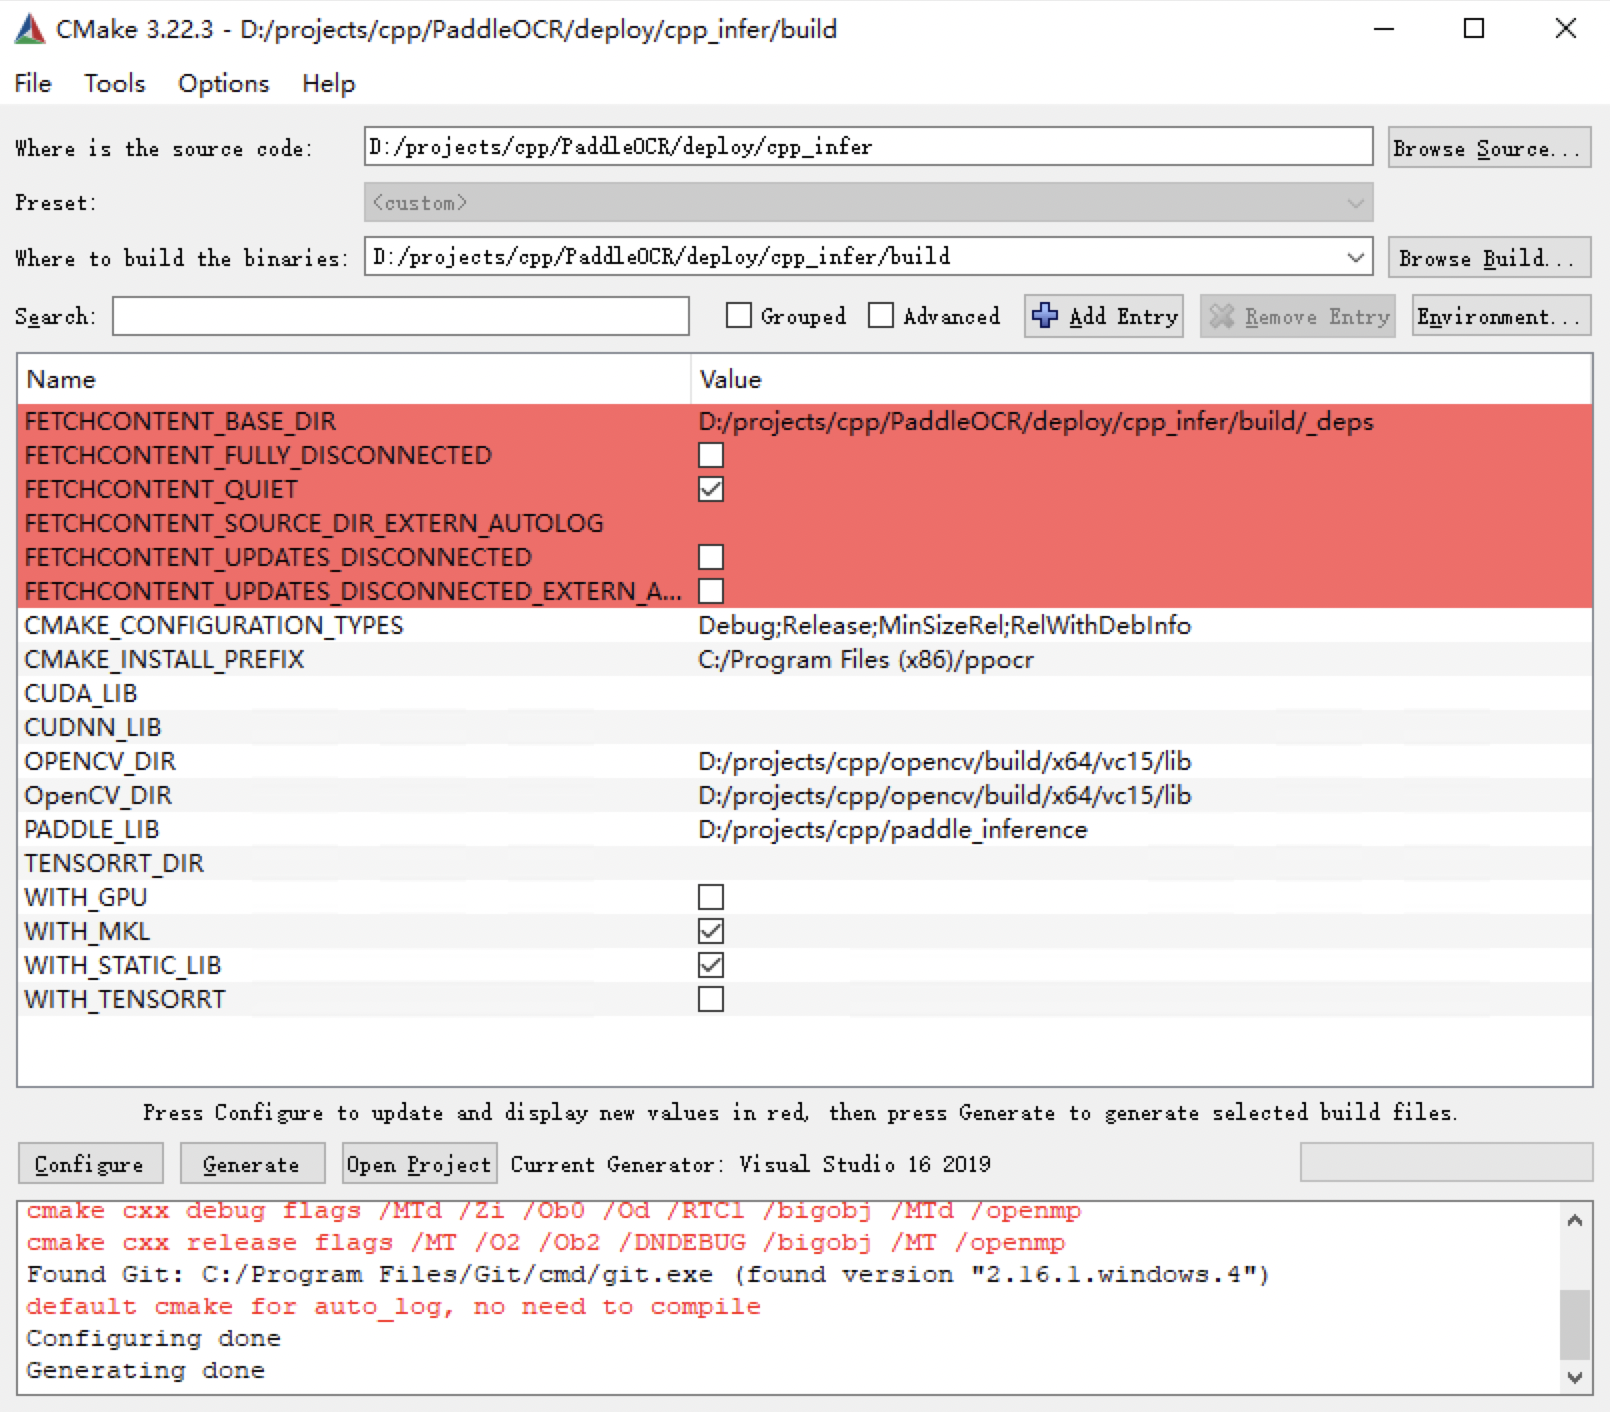Image resolution: width=1610 pixels, height=1412 pixels.
Task: Click Browse Source to pick source directory
Action: click(x=1488, y=147)
